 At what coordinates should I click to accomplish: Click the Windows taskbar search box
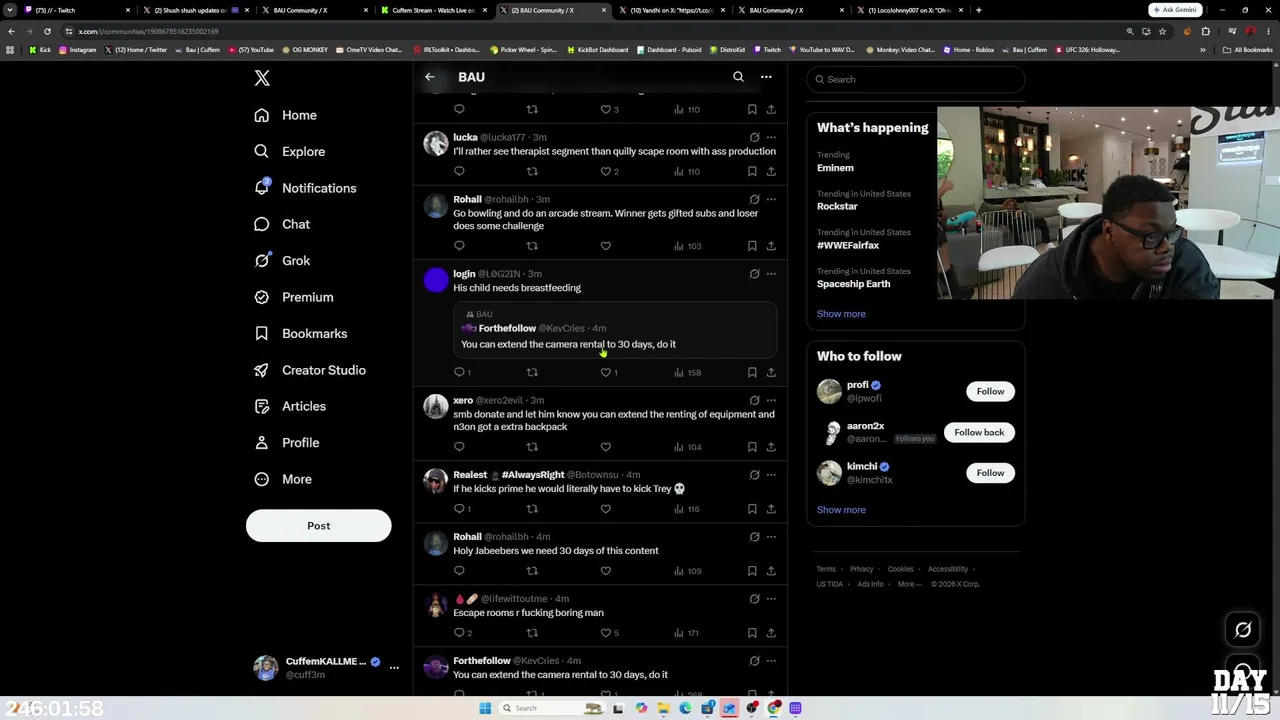pos(552,708)
